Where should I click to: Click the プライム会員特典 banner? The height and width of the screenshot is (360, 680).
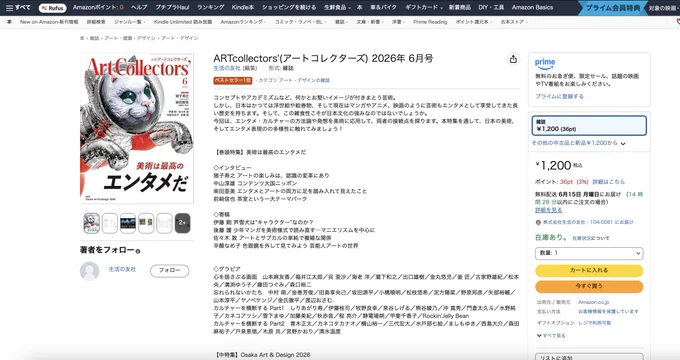click(x=613, y=8)
